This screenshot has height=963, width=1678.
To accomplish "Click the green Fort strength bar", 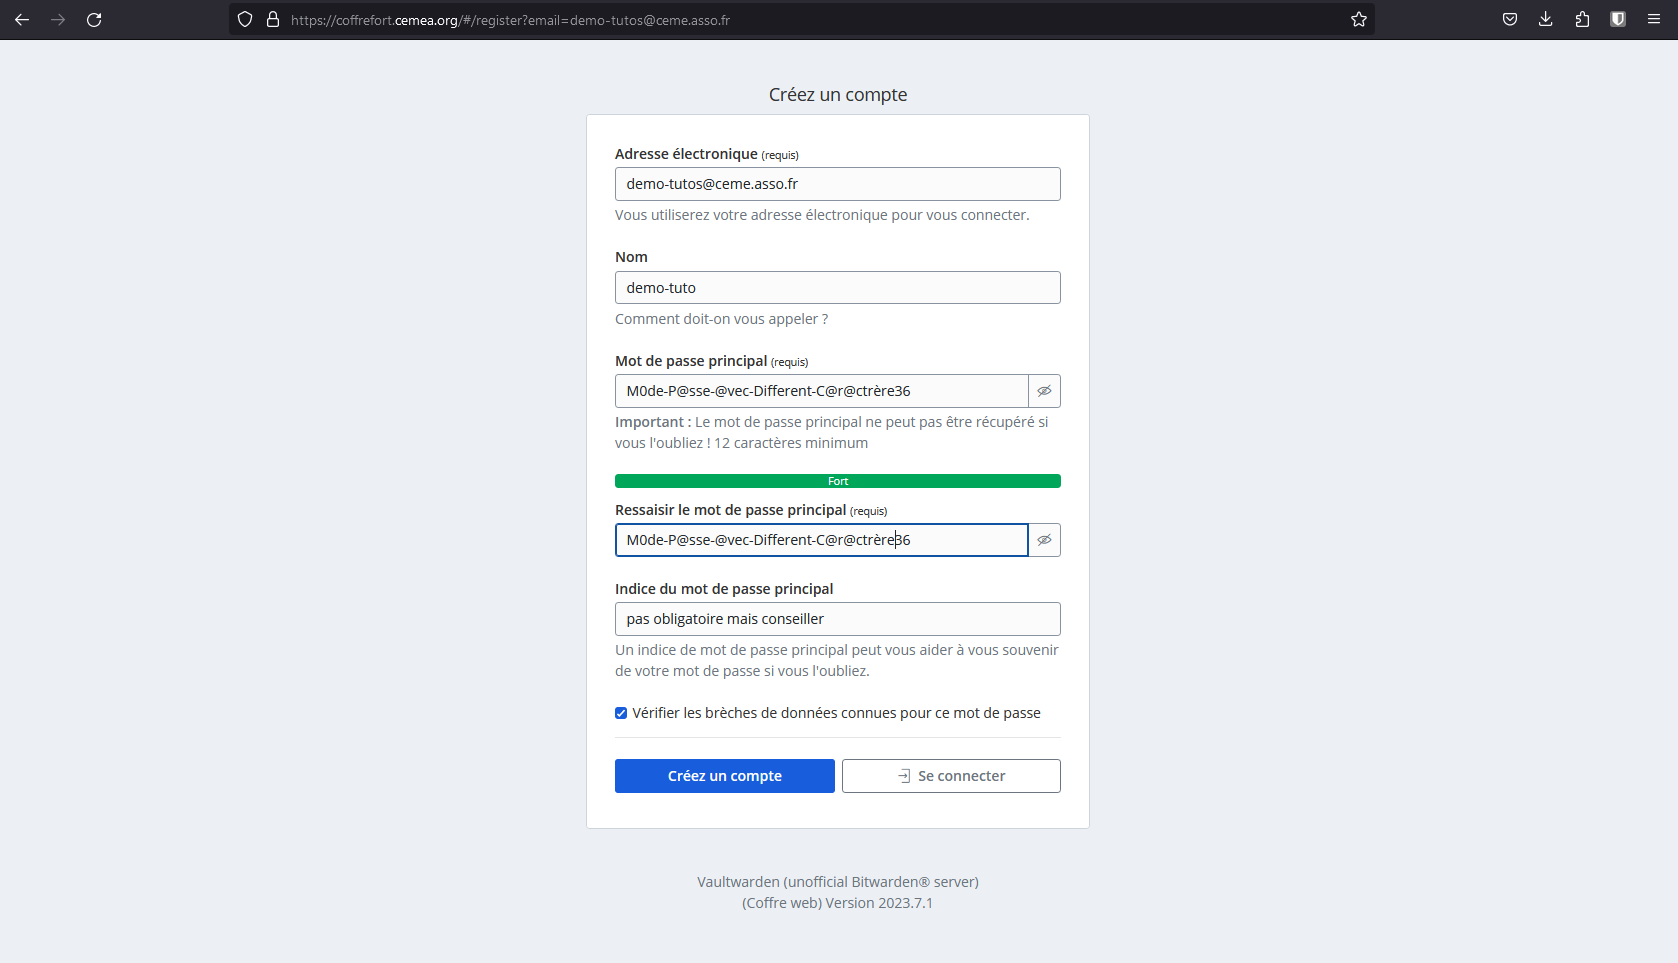I will (x=838, y=481).
